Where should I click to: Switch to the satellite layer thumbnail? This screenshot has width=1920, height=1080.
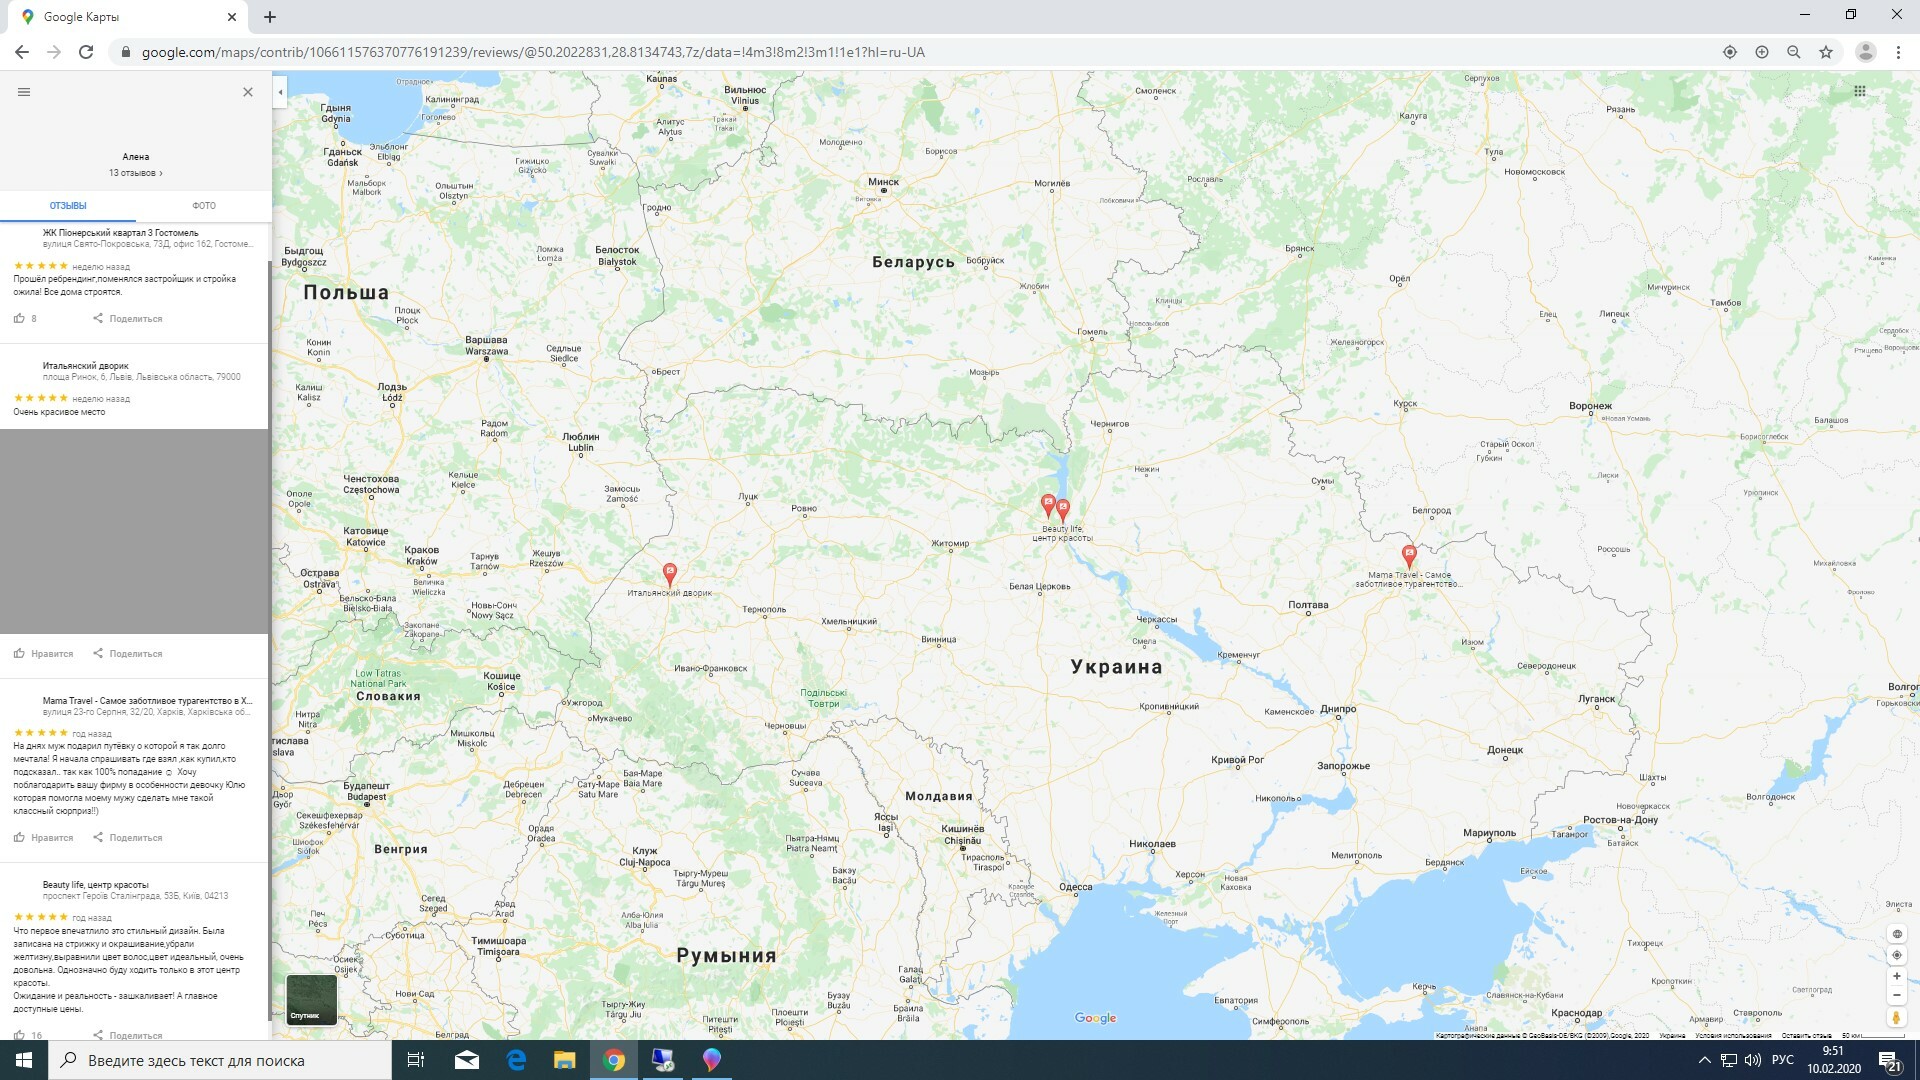click(x=311, y=999)
